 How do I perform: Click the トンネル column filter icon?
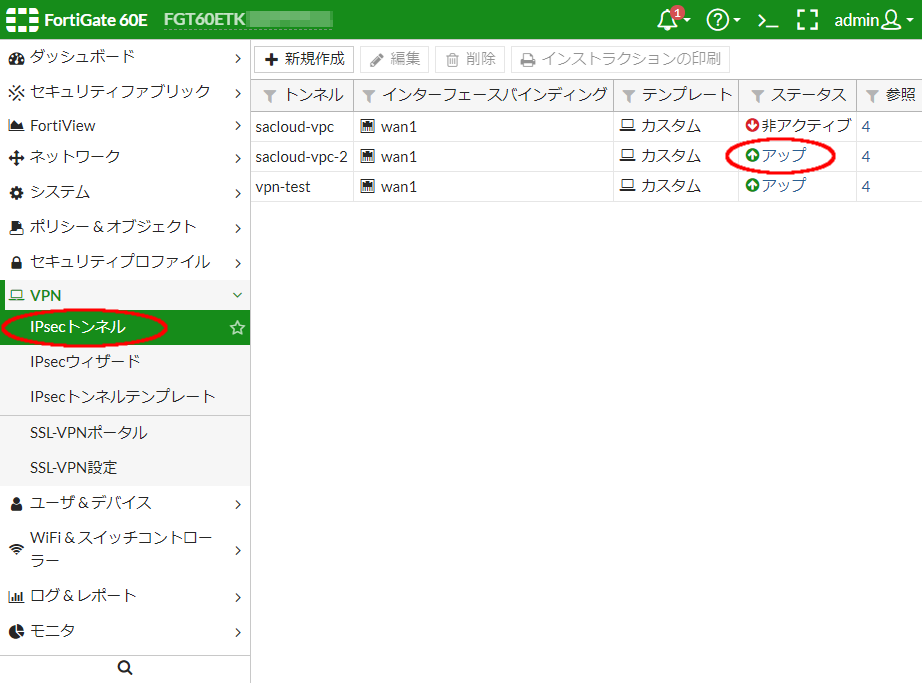(x=270, y=96)
